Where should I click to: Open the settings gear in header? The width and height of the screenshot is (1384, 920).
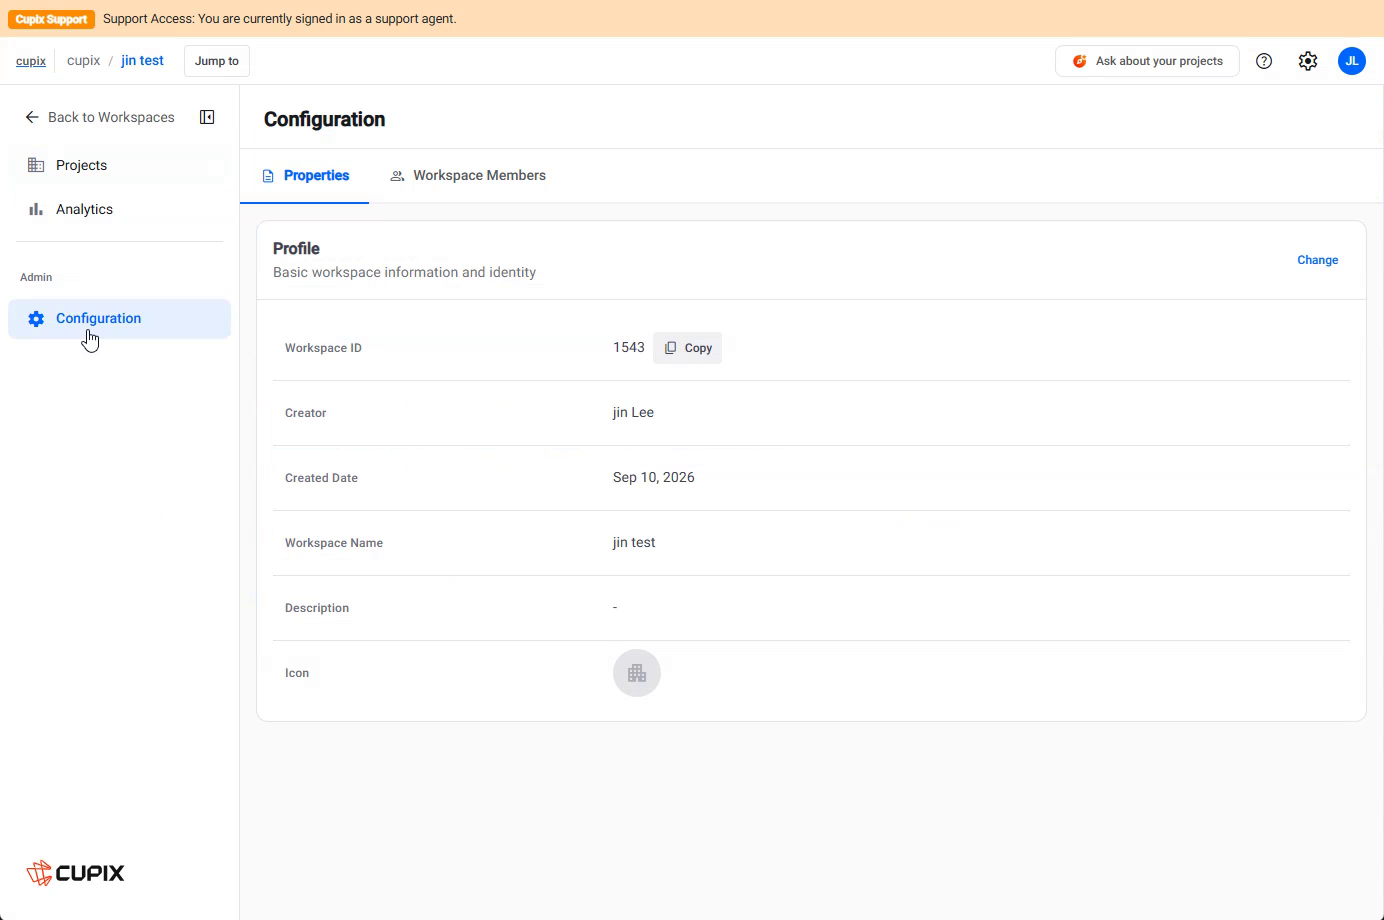point(1308,61)
